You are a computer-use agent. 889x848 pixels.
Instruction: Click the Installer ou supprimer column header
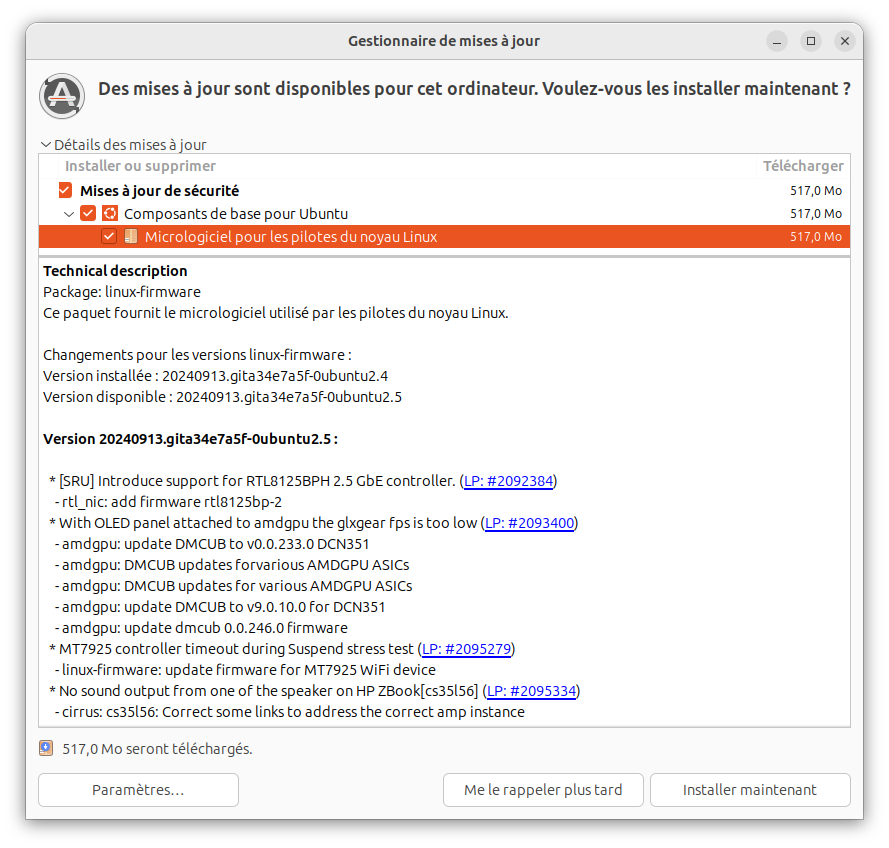(x=140, y=166)
